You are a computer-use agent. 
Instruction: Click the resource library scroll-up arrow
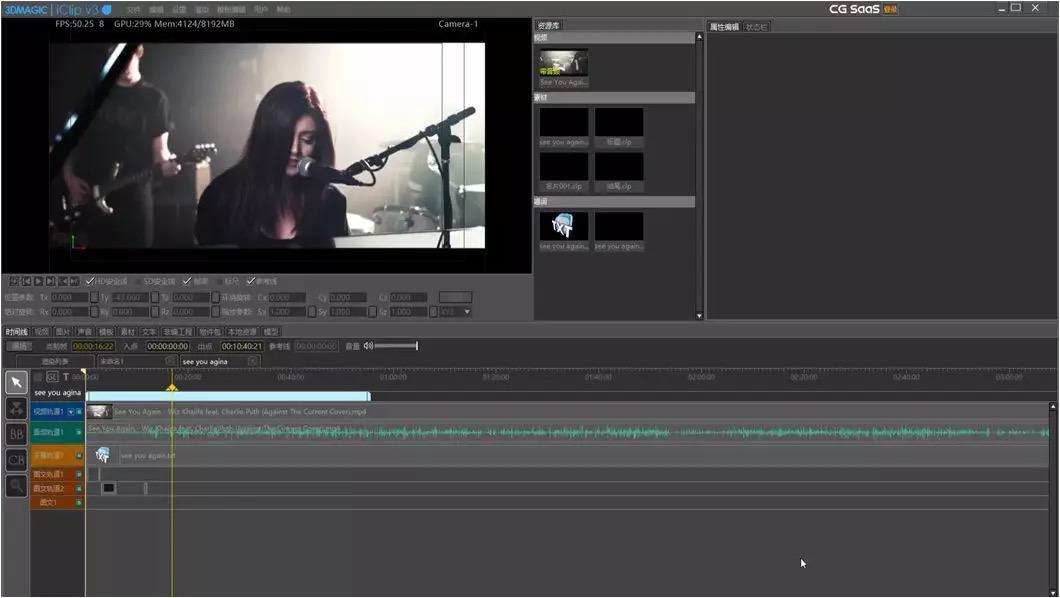click(x=699, y=37)
